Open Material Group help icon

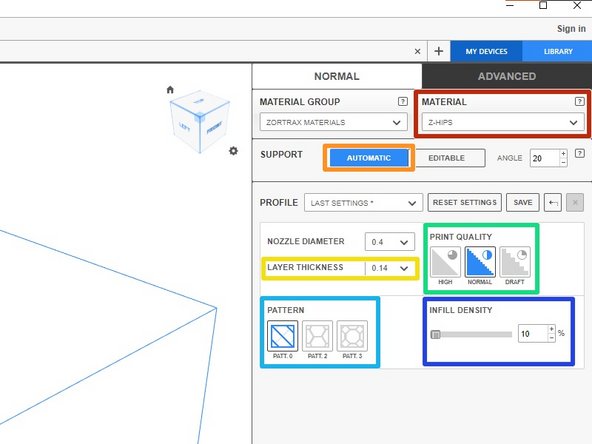pos(402,101)
